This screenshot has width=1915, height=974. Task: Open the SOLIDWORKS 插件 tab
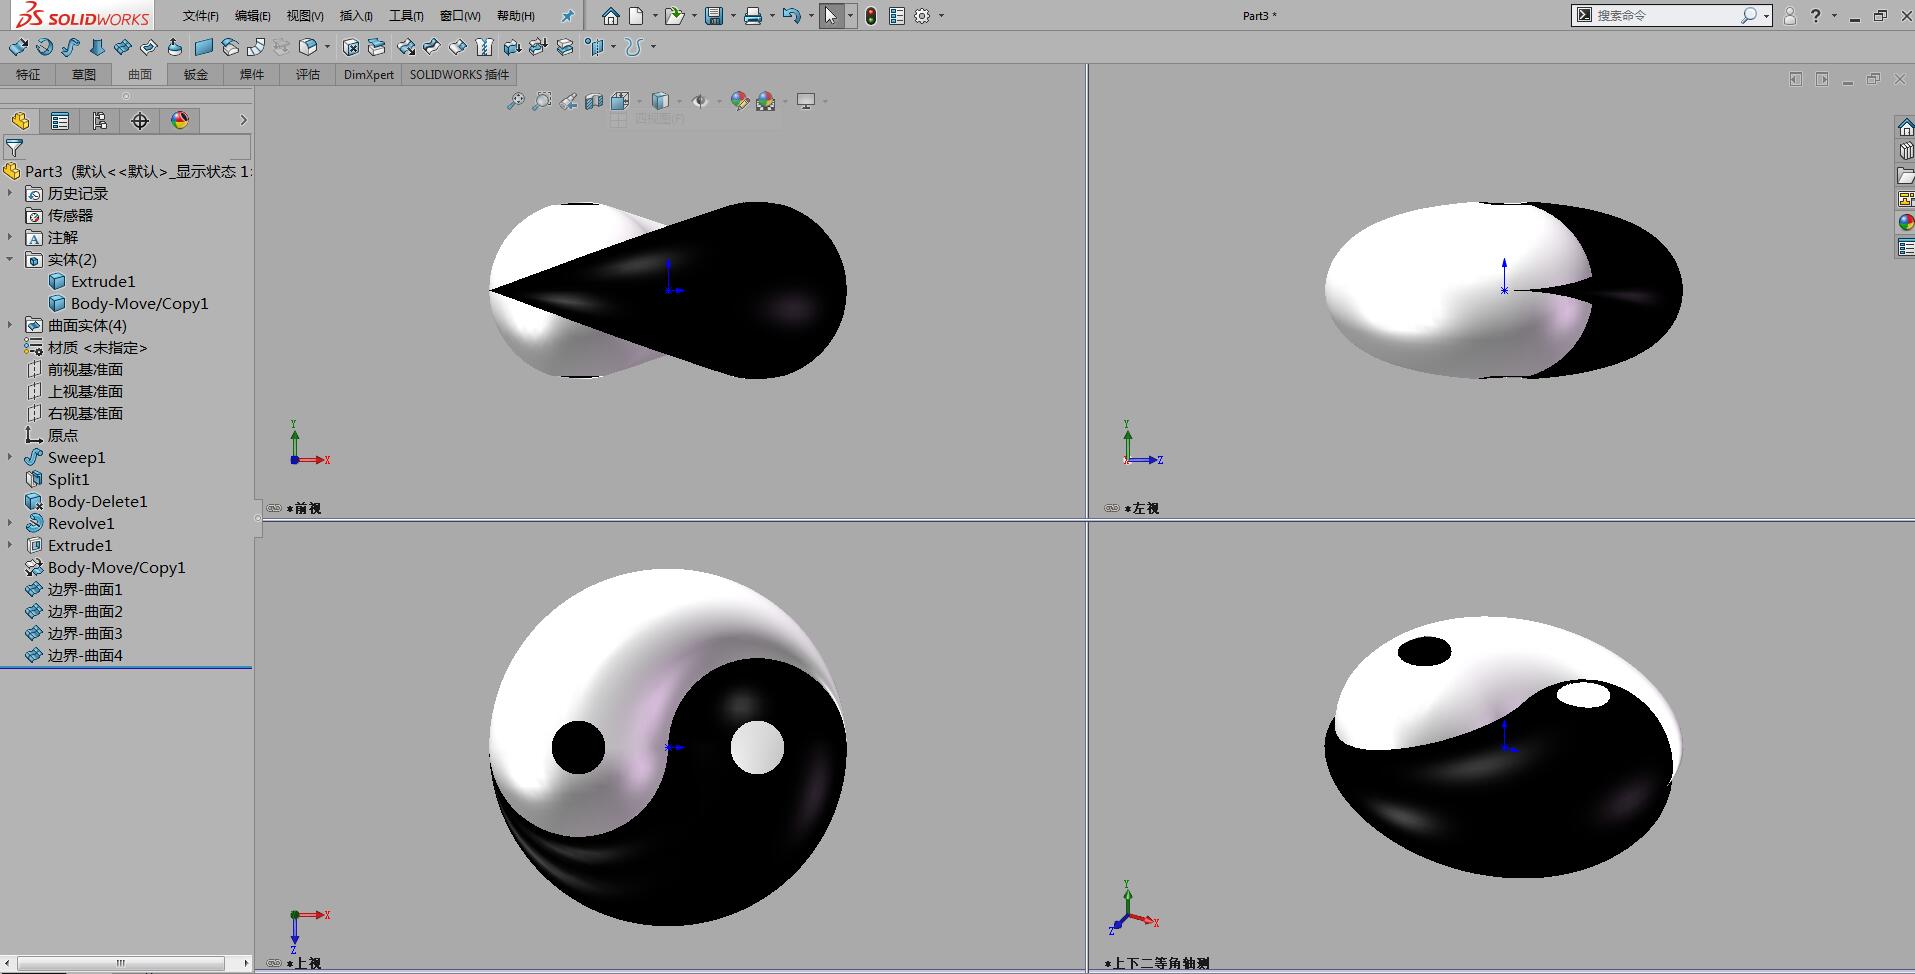pos(459,75)
